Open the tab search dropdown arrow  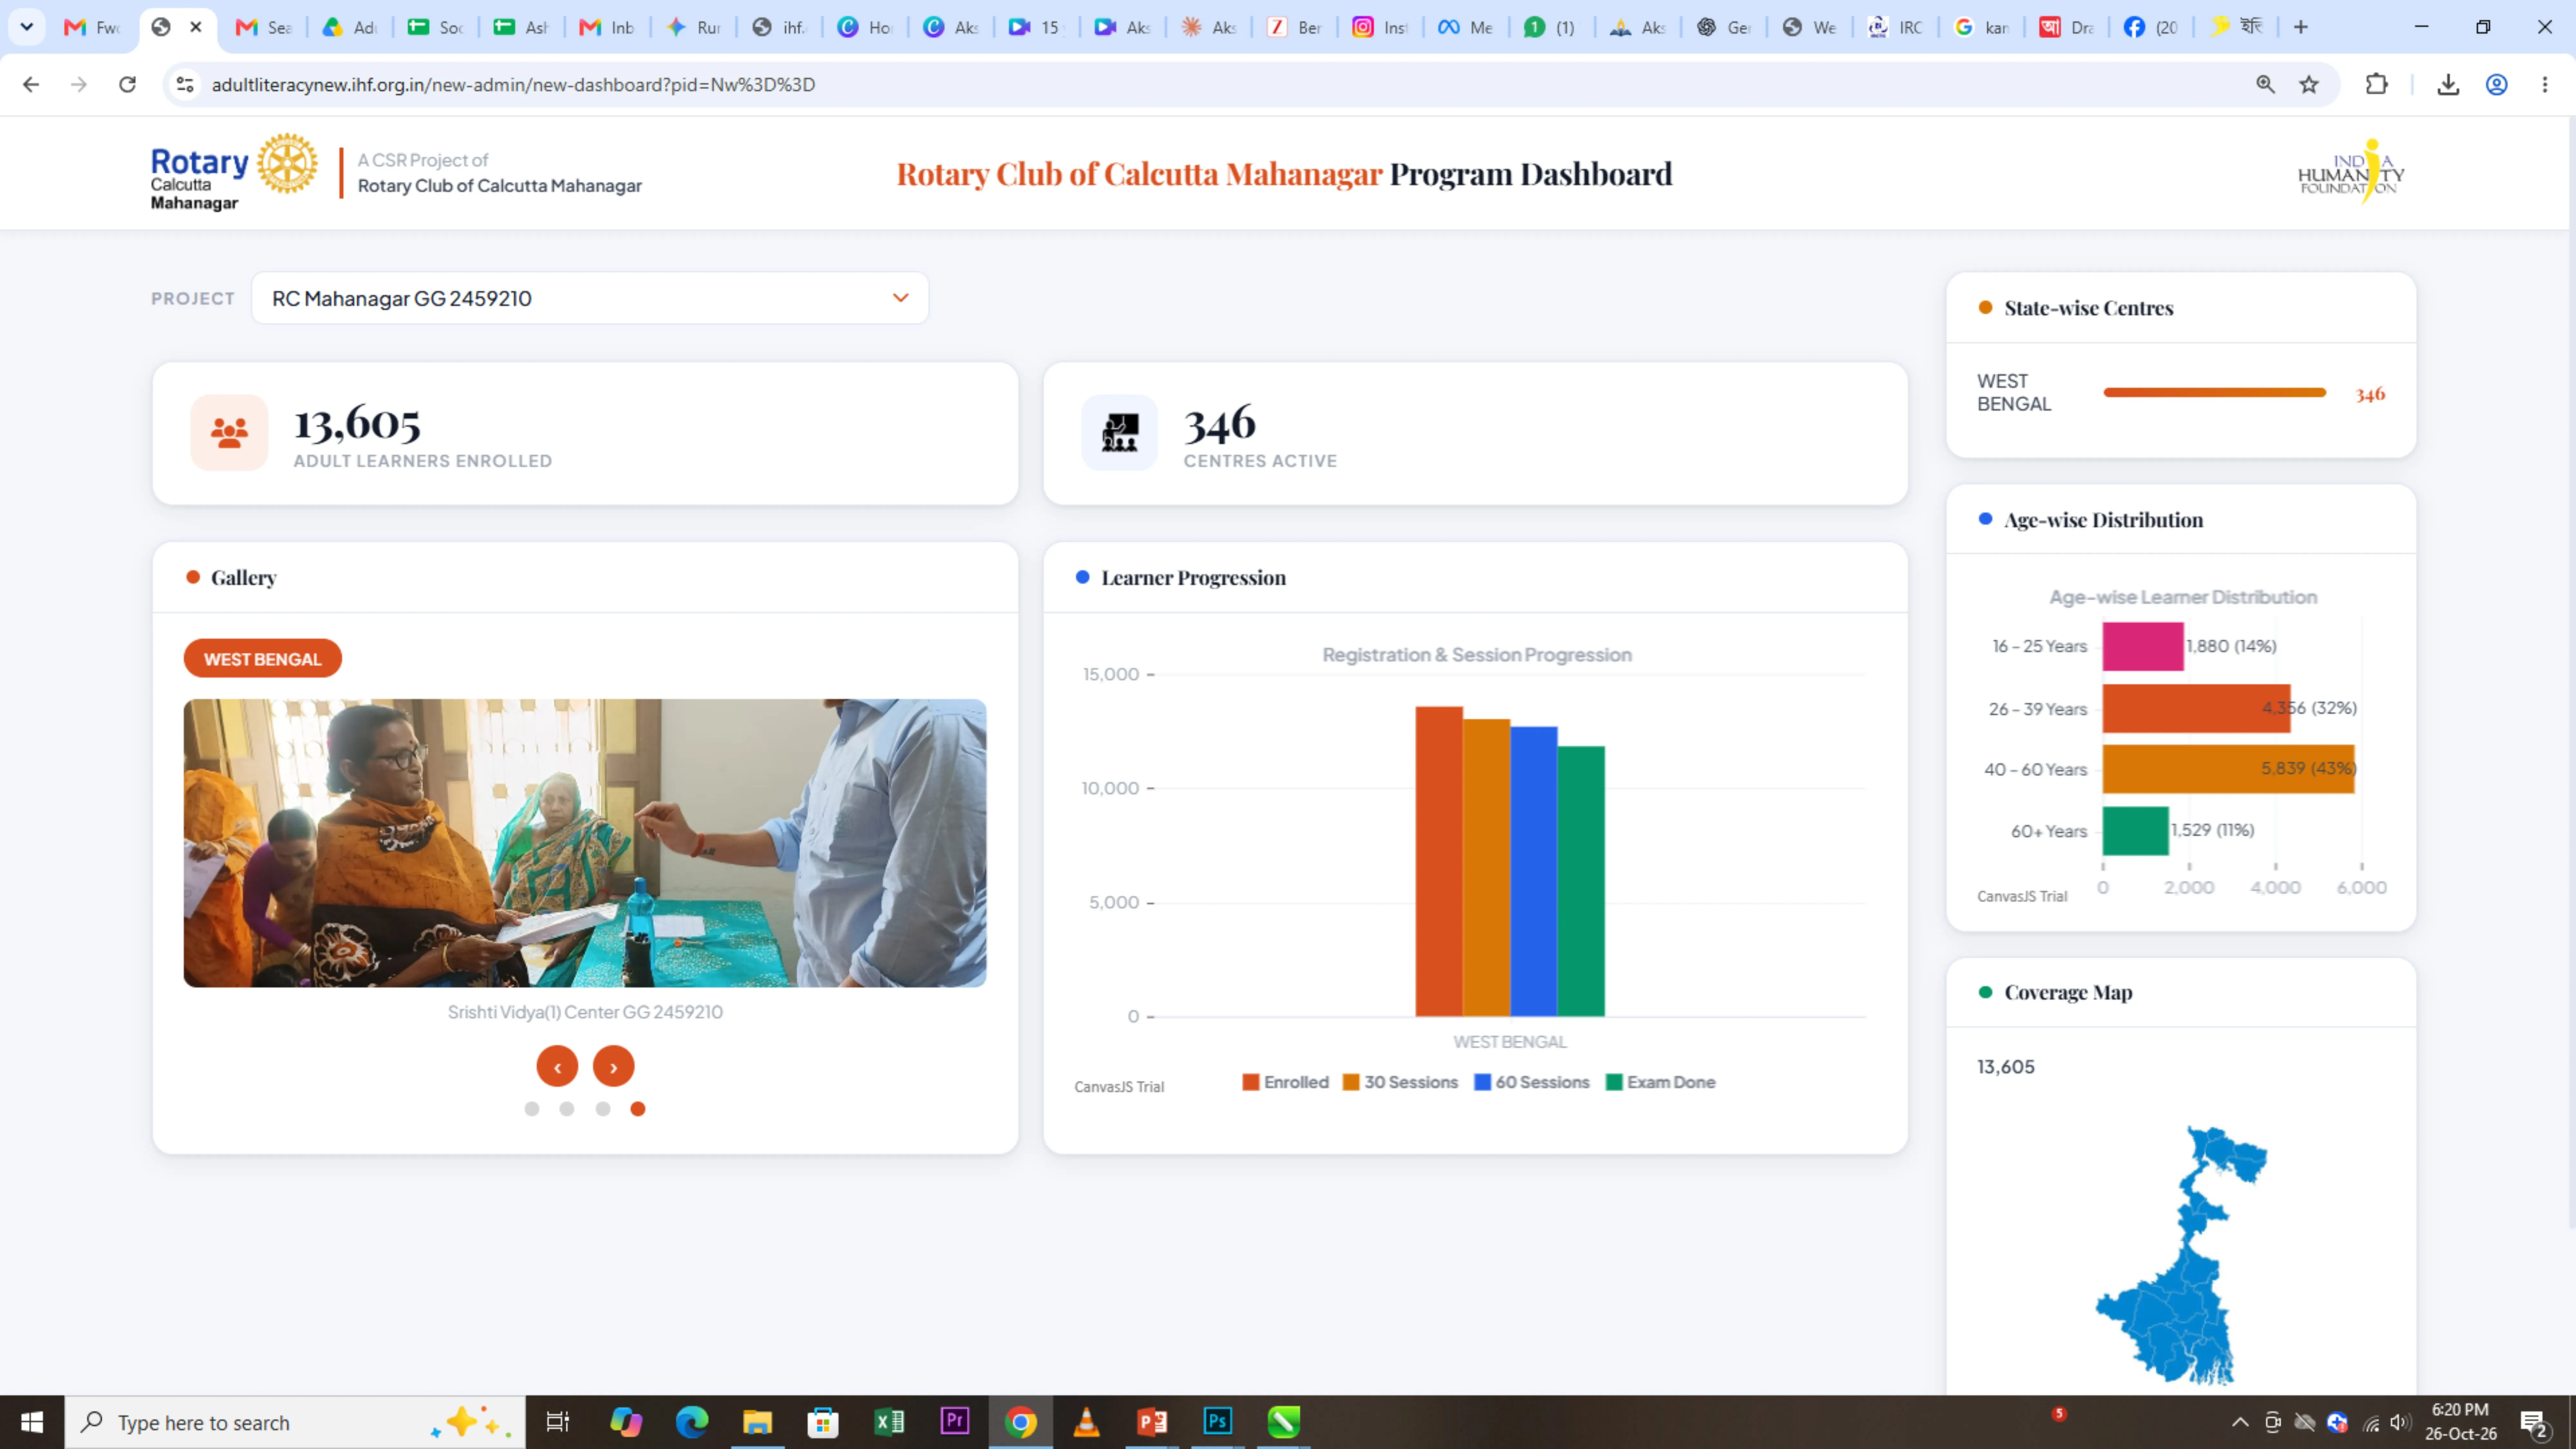click(x=27, y=27)
